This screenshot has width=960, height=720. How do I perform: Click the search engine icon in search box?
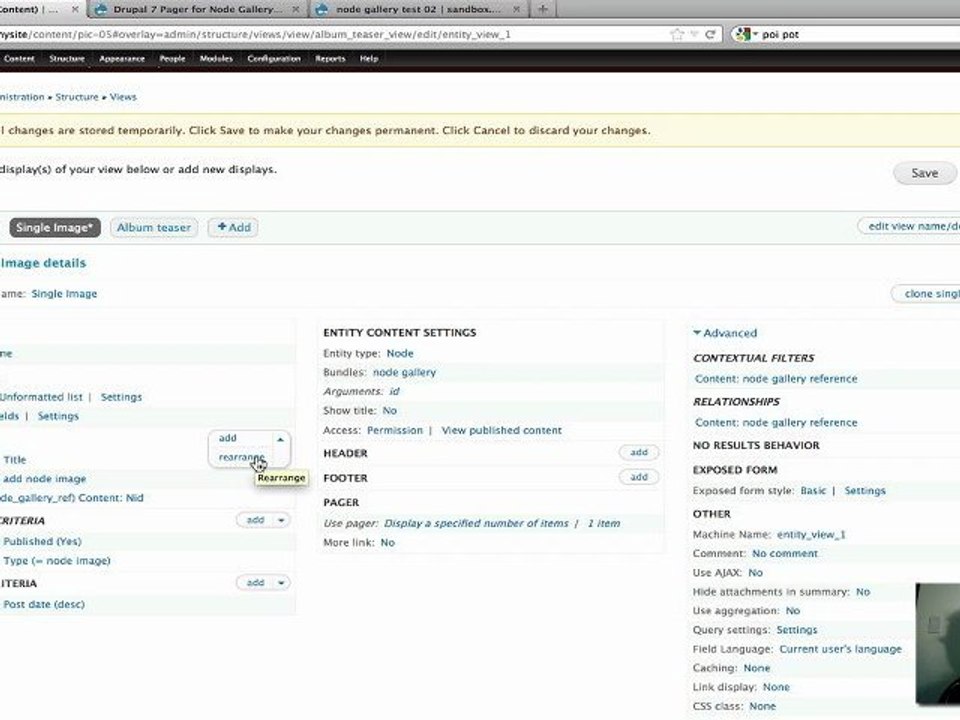coord(744,34)
